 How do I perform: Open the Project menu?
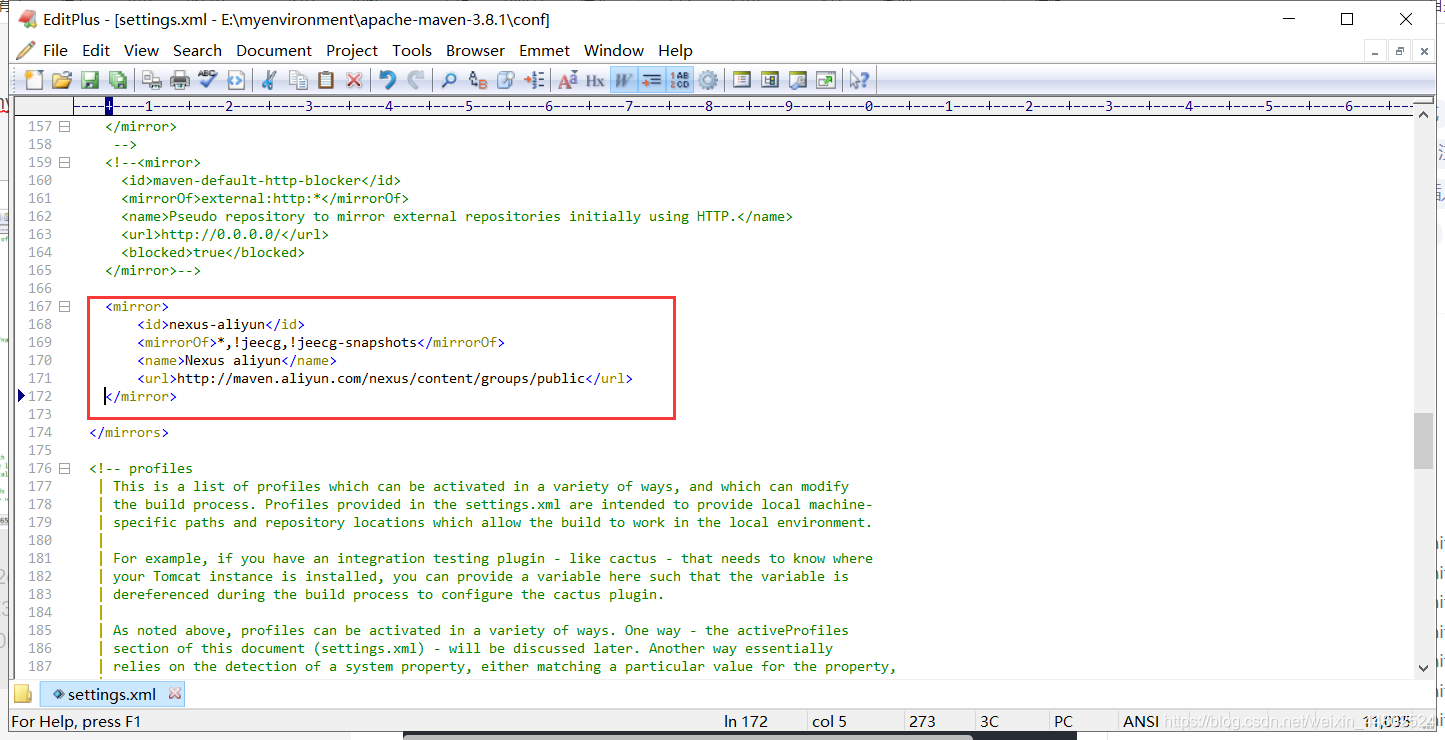(x=352, y=50)
